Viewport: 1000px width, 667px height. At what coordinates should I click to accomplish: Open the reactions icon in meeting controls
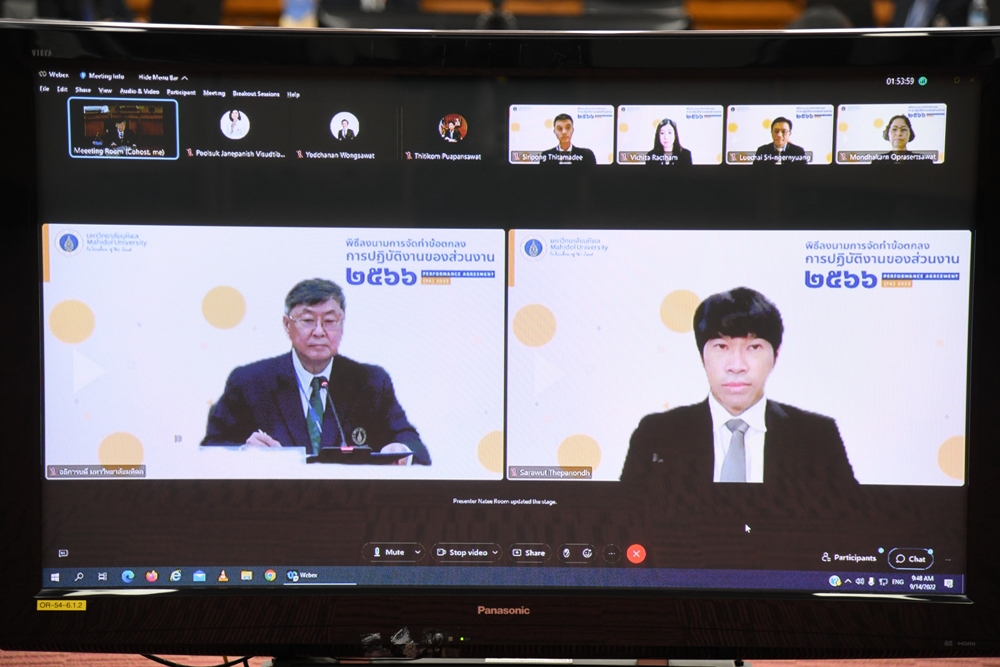tap(586, 553)
